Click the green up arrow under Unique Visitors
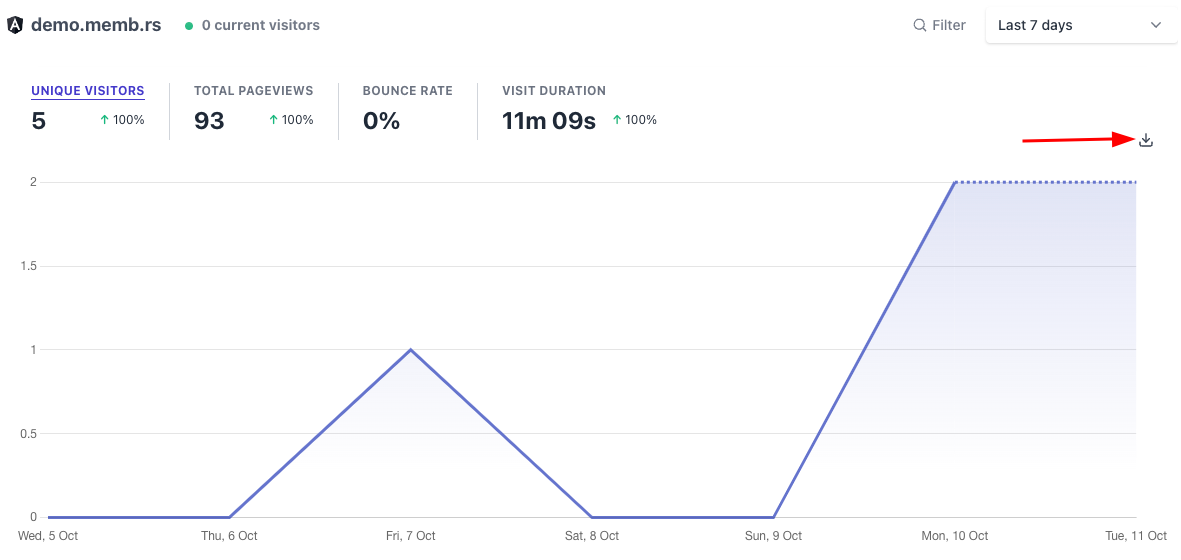1181x560 pixels. click(105, 120)
